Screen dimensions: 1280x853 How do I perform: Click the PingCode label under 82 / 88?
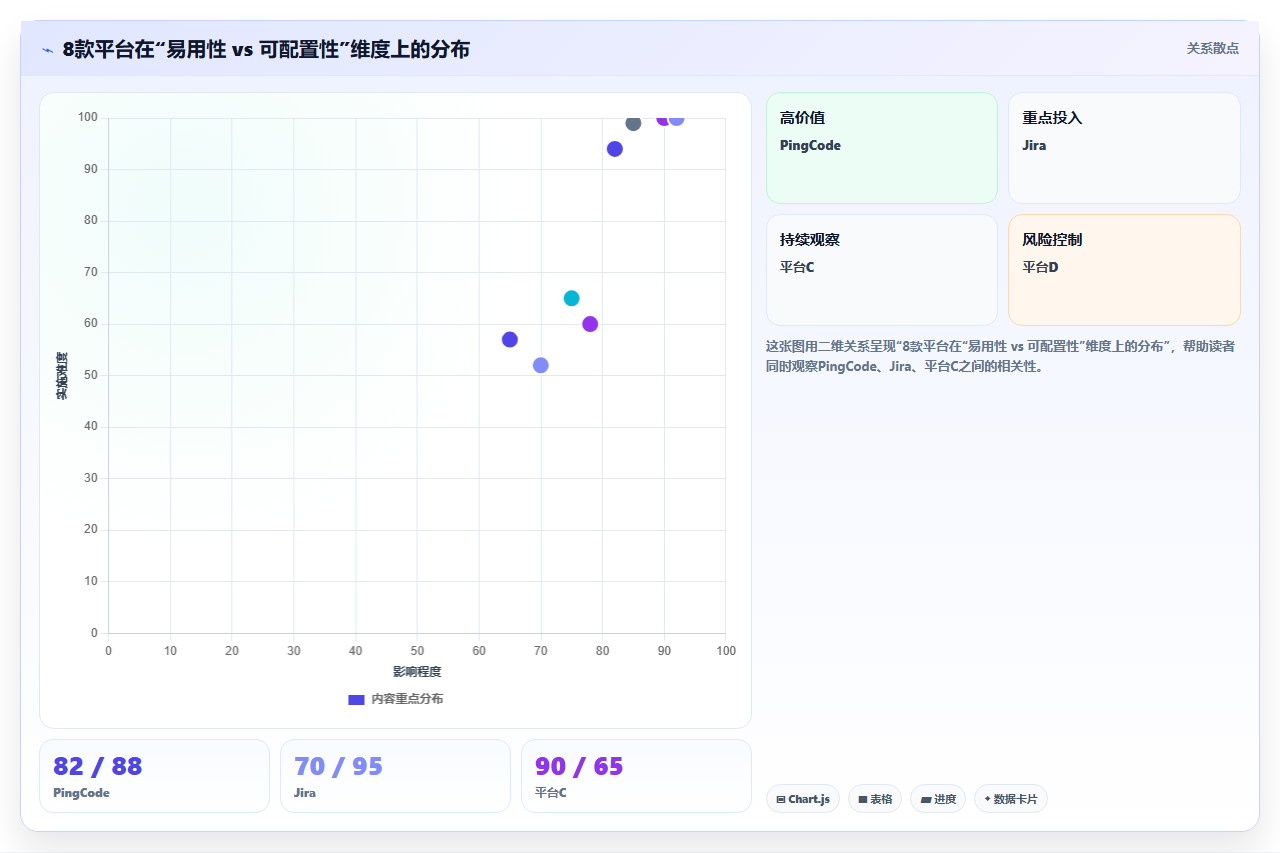click(81, 793)
